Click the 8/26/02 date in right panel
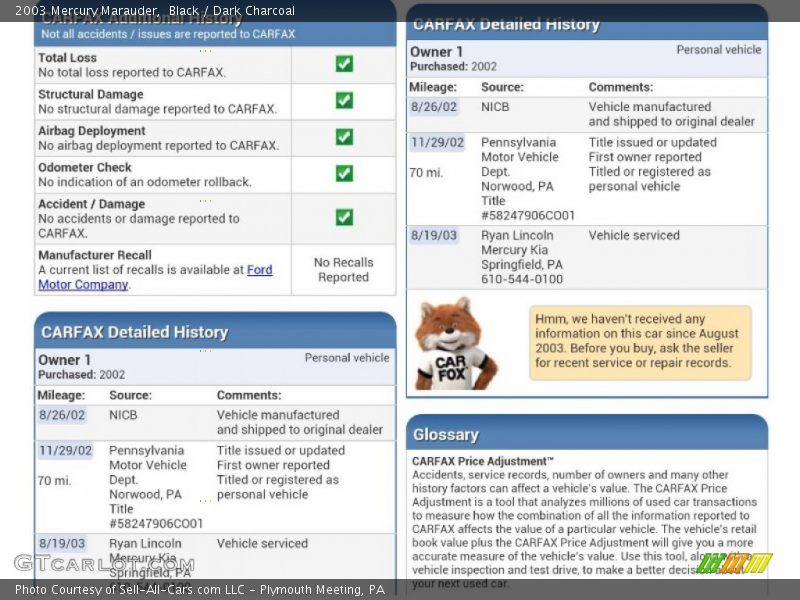Screen dimensions: 800x600 click(x=434, y=107)
